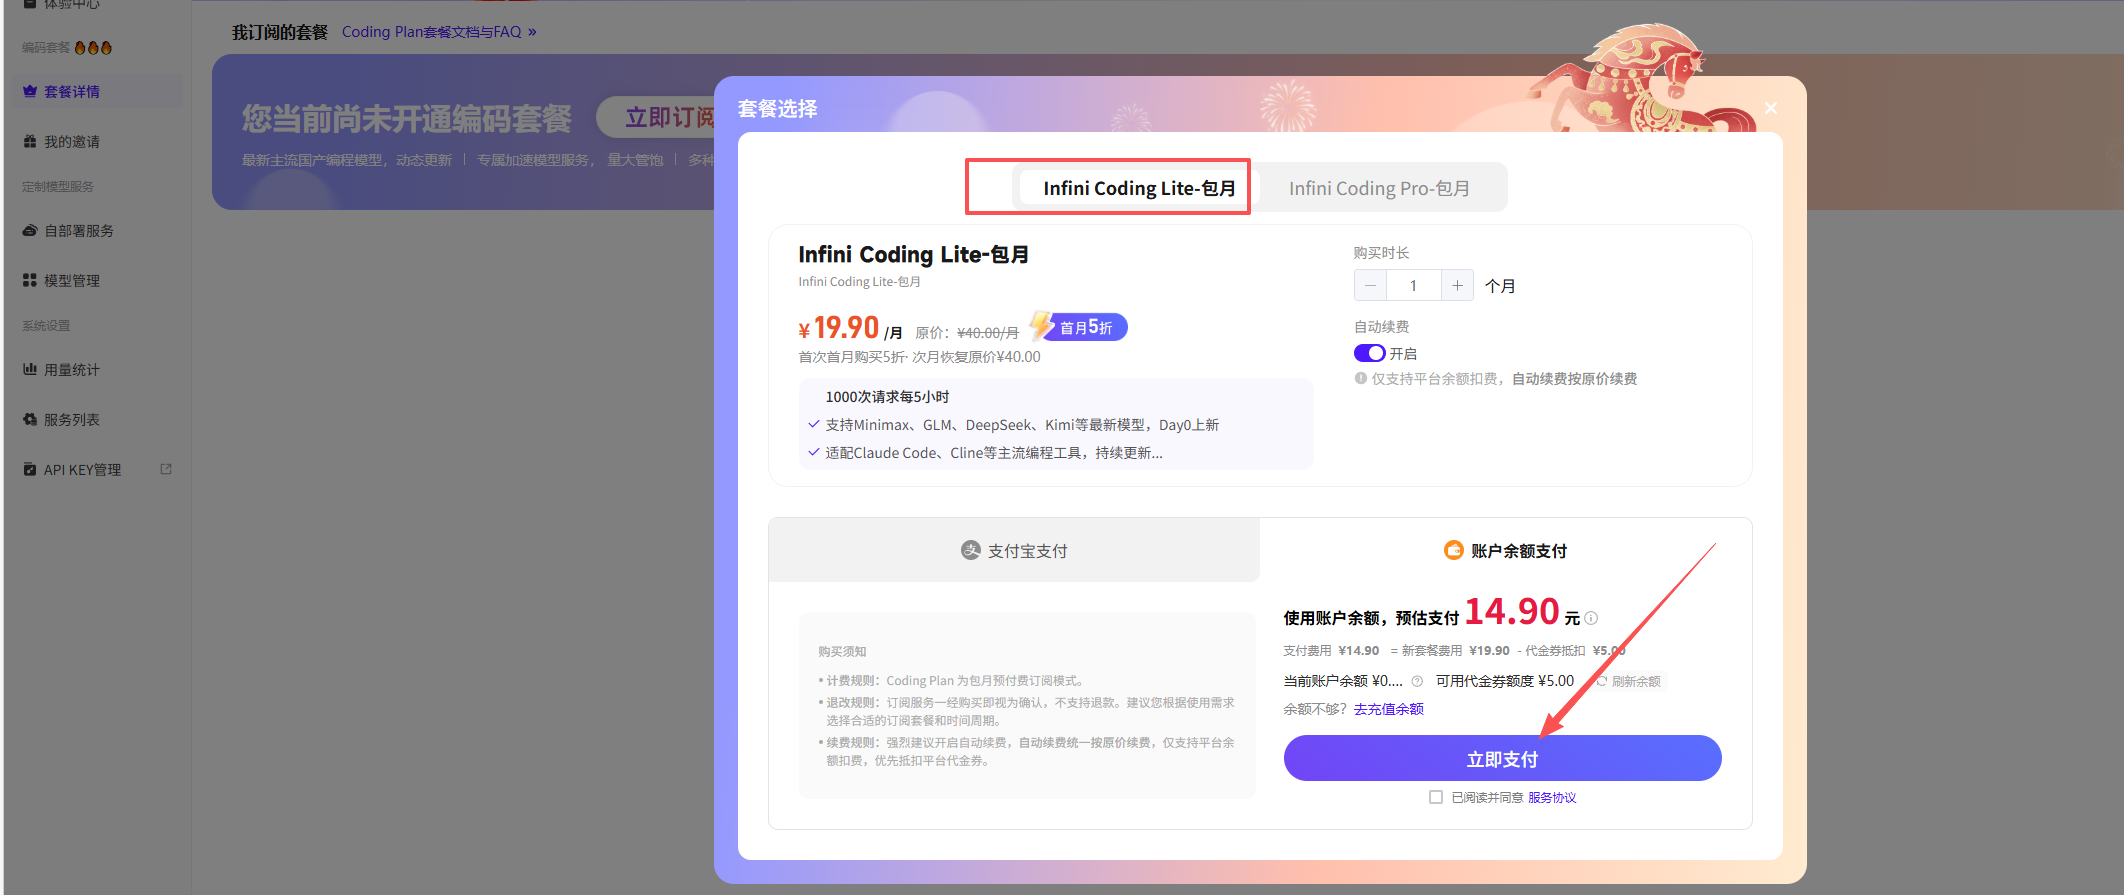Click the 立即支付 button
Screen dimensions: 2124x895
[1502, 758]
